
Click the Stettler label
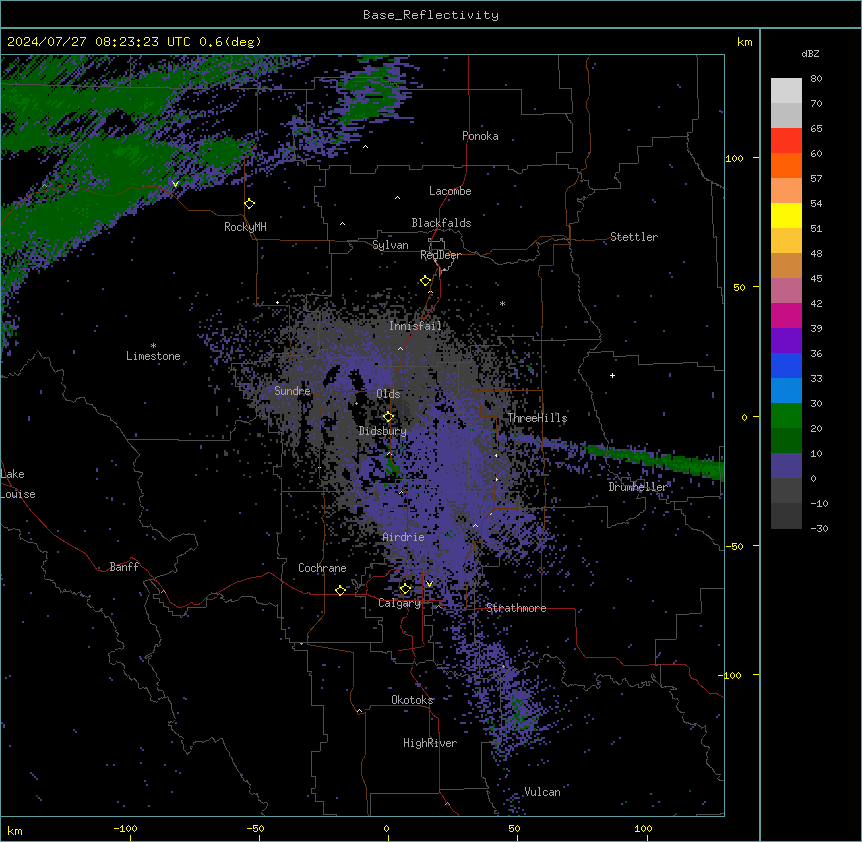(x=634, y=237)
